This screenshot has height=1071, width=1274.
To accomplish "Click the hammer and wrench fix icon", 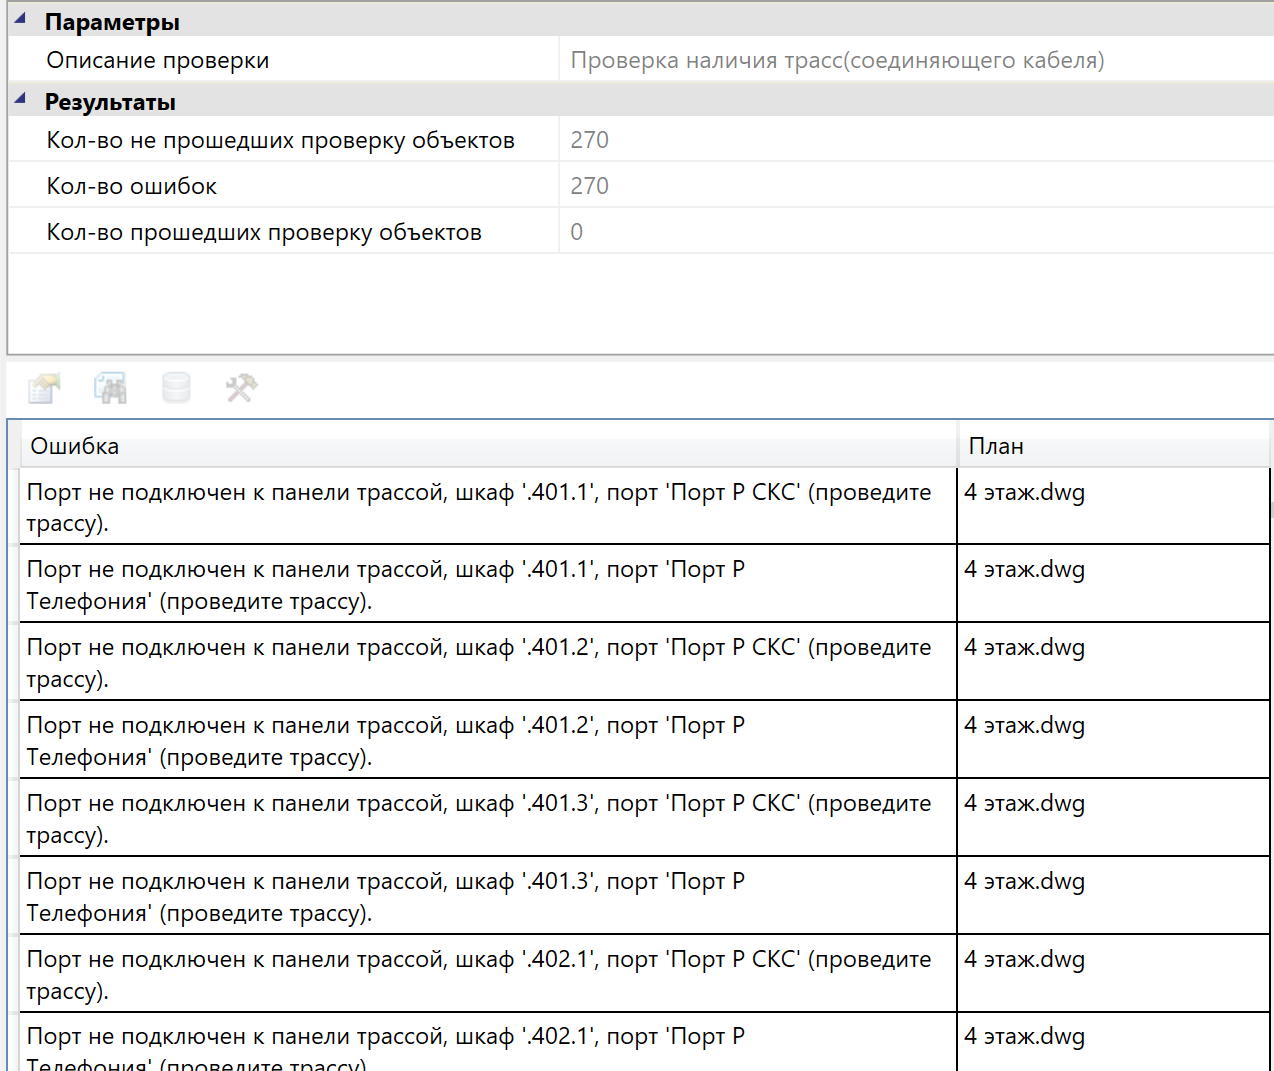I will (x=241, y=388).
